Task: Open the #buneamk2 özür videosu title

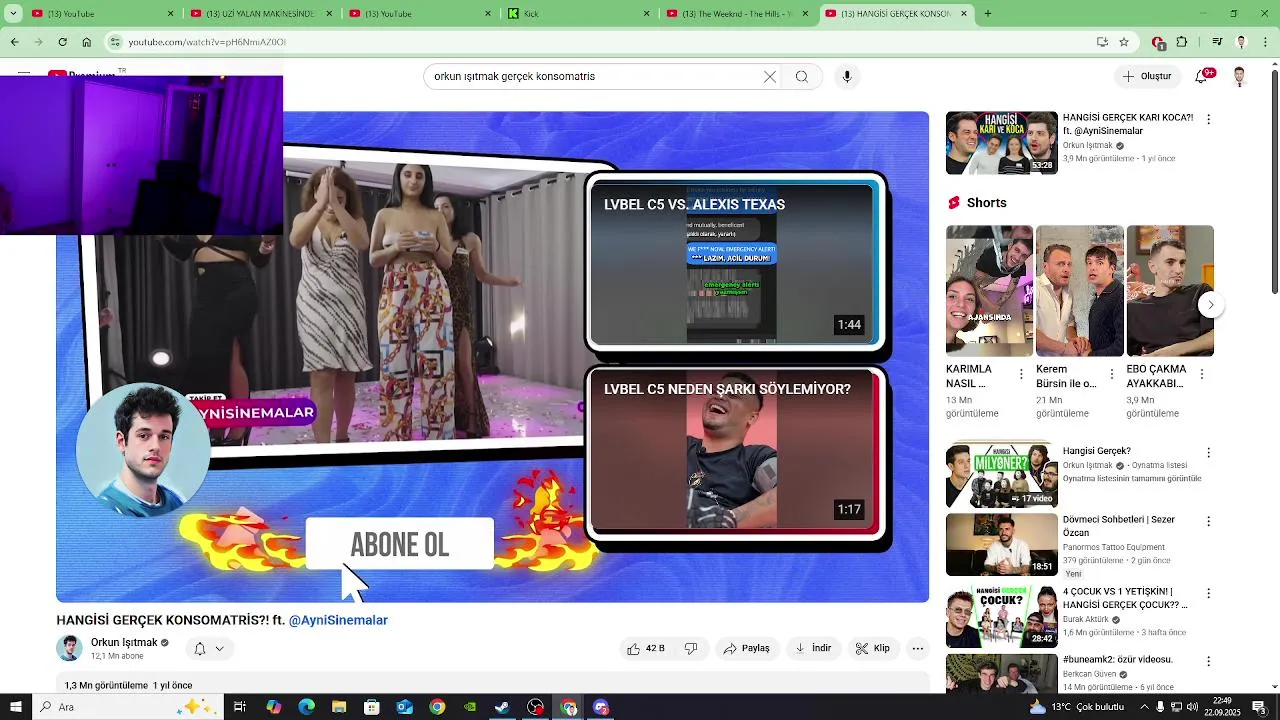Action: (x=1117, y=660)
